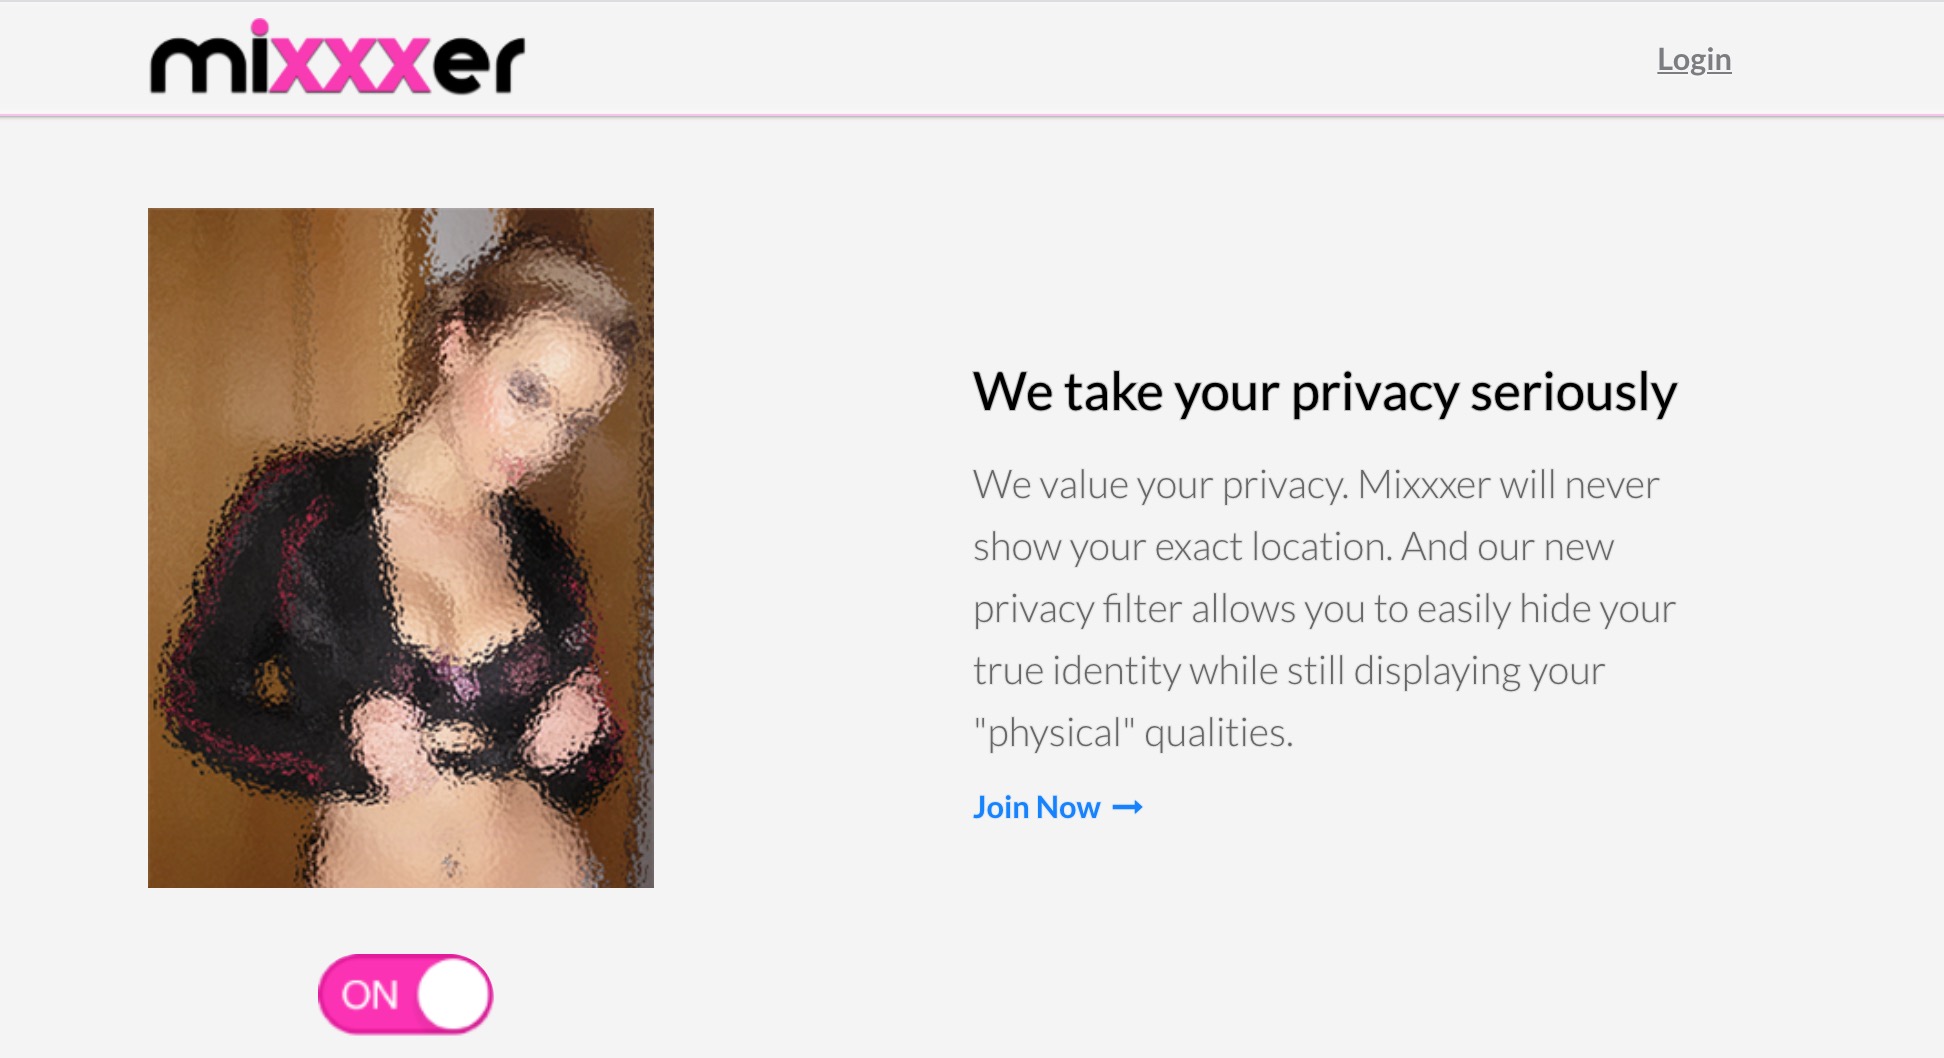Click the blurred profile photo
Image resolution: width=1944 pixels, height=1058 pixels.
(x=401, y=548)
